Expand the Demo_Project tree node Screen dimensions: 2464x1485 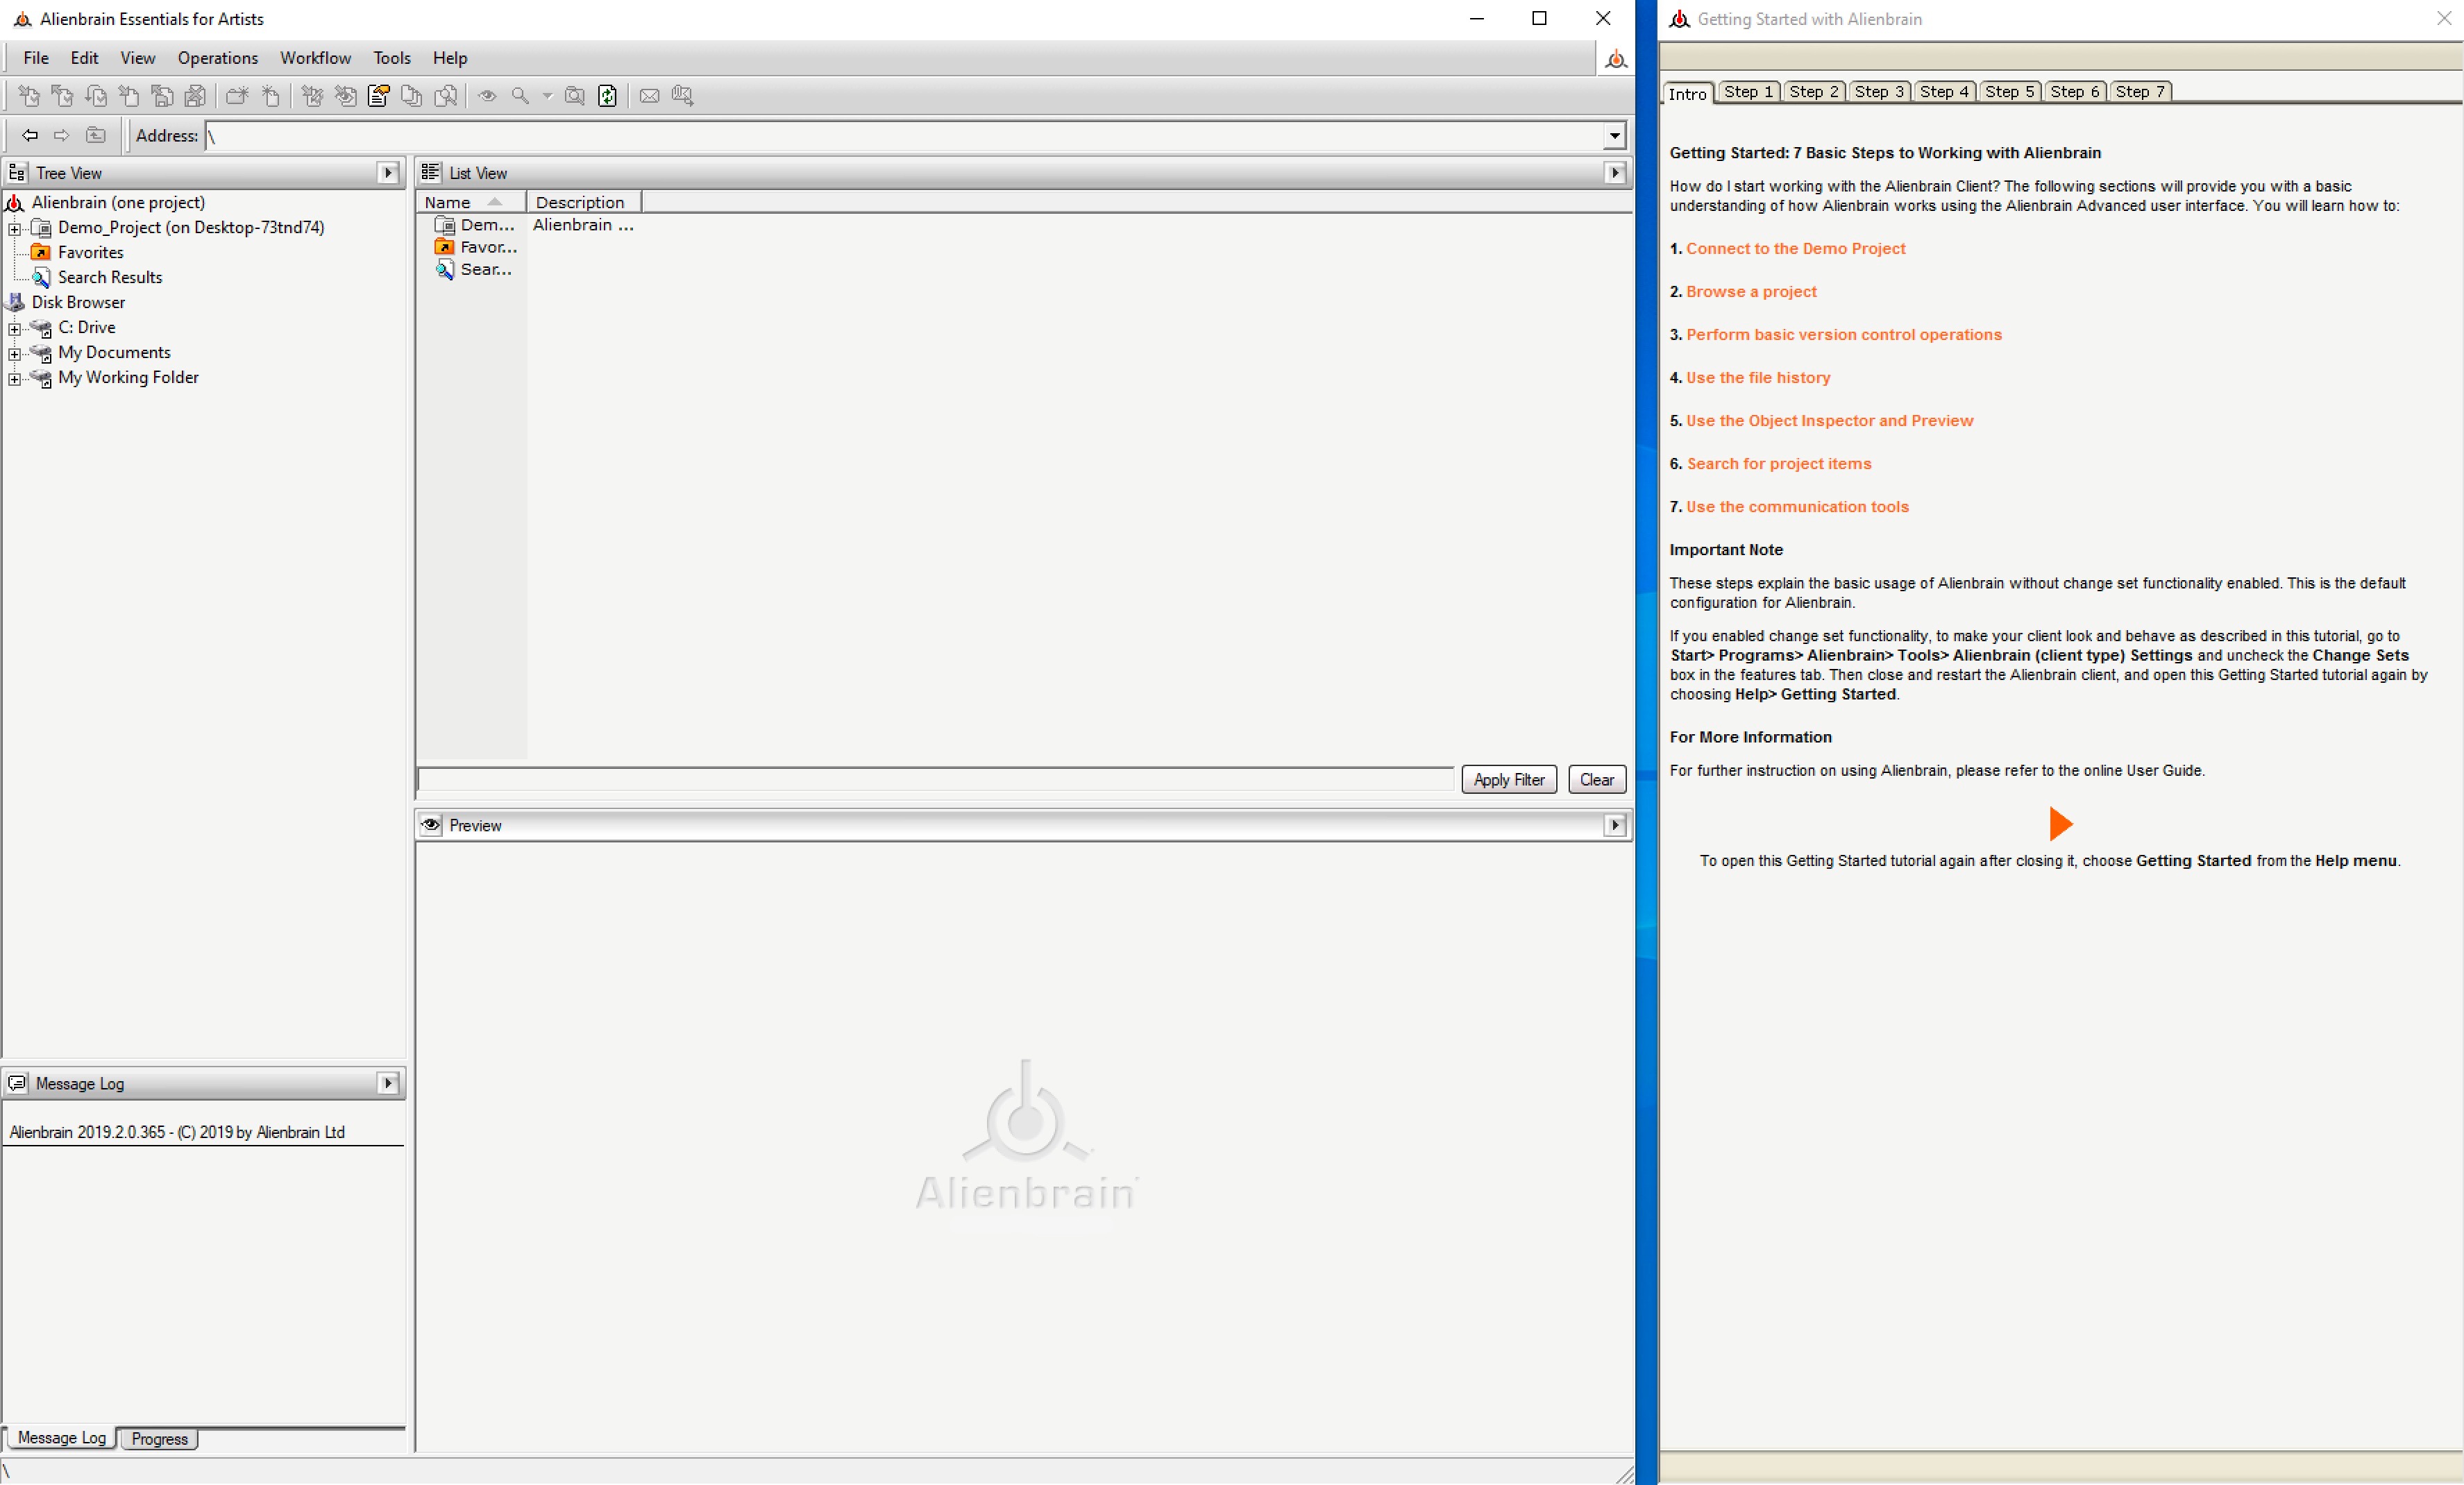pyautogui.click(x=15, y=229)
